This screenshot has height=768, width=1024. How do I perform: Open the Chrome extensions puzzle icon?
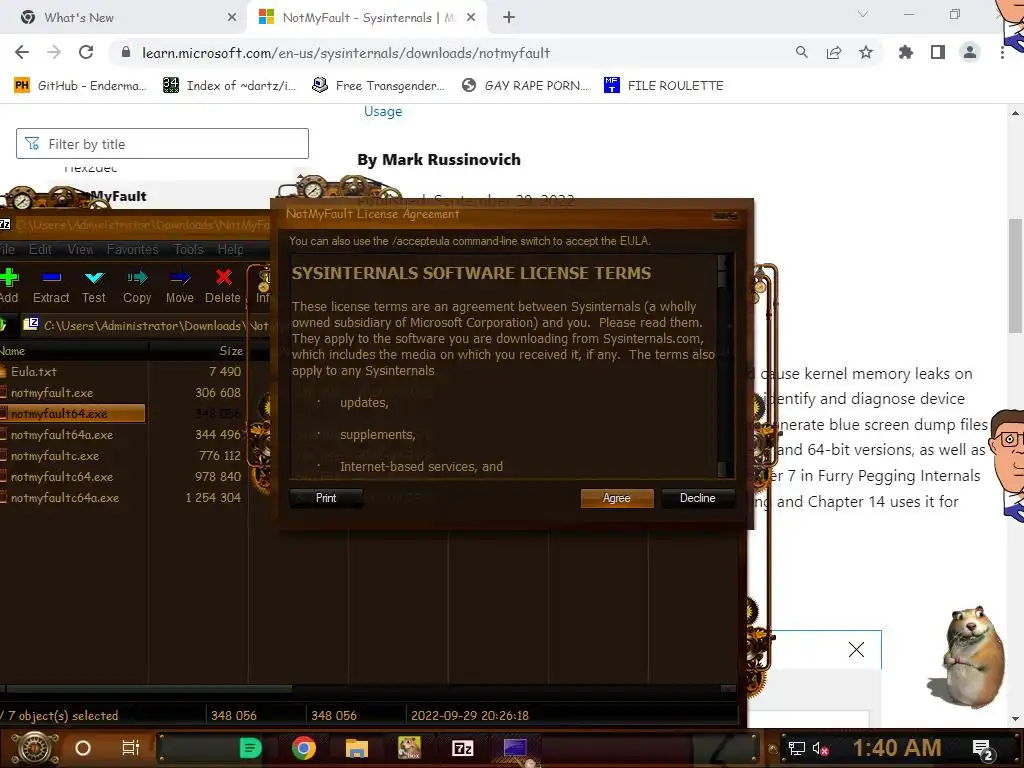point(905,52)
